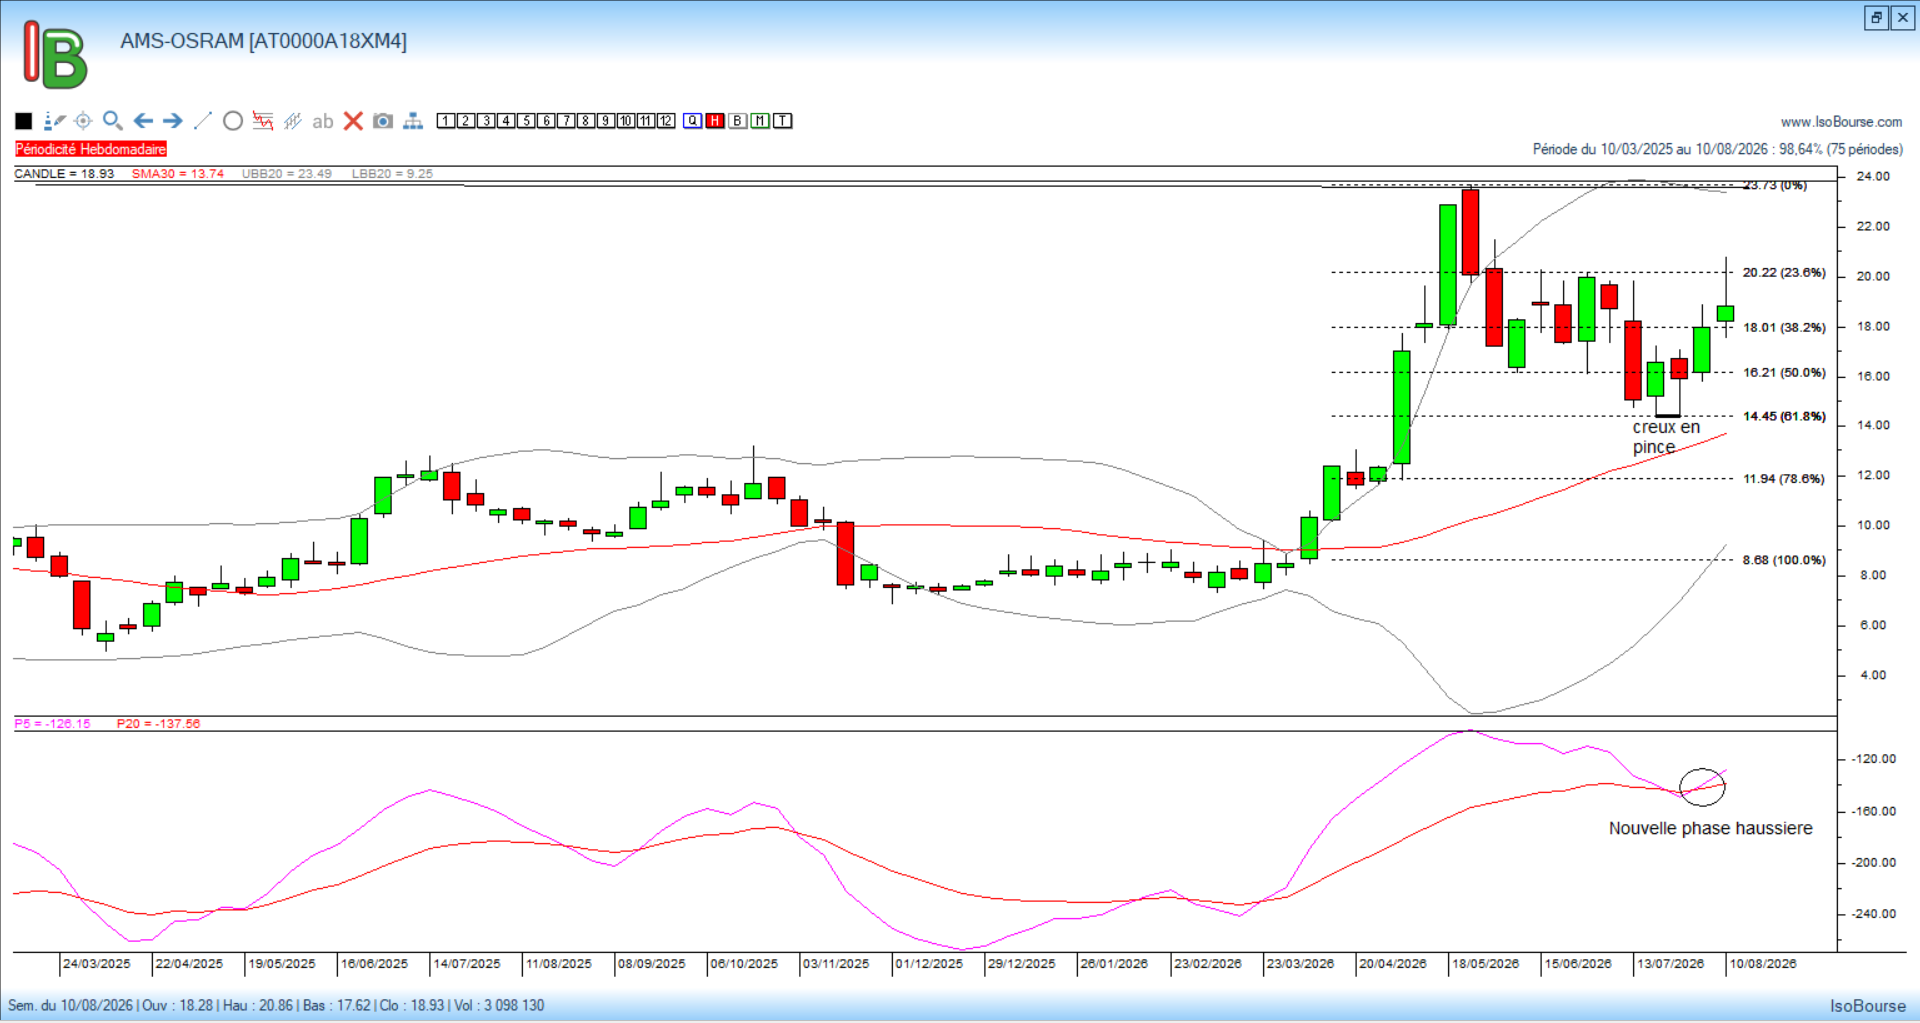Switch periodicity with the Q button
Screen dimensions: 1920x1023
click(693, 121)
